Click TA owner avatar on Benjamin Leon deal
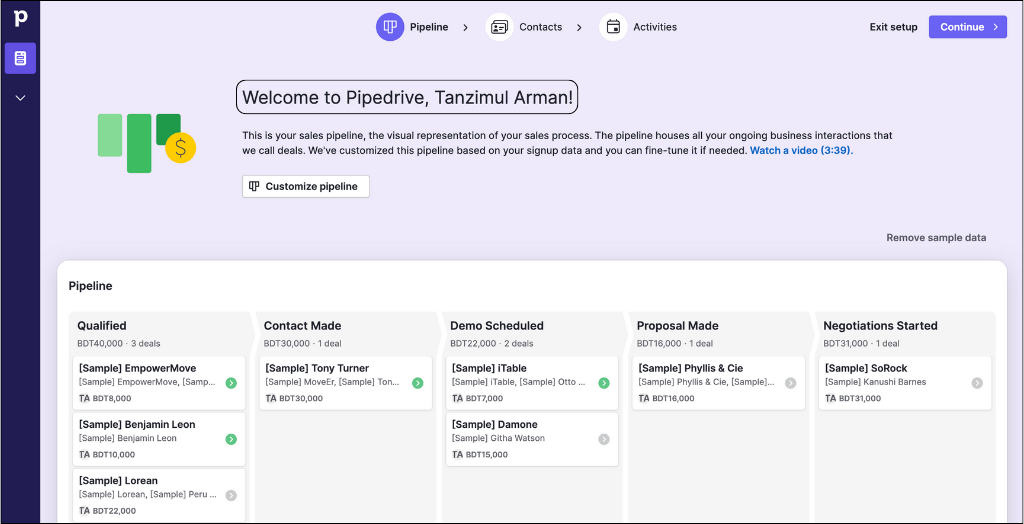This screenshot has width=1024, height=524. click(x=84, y=455)
